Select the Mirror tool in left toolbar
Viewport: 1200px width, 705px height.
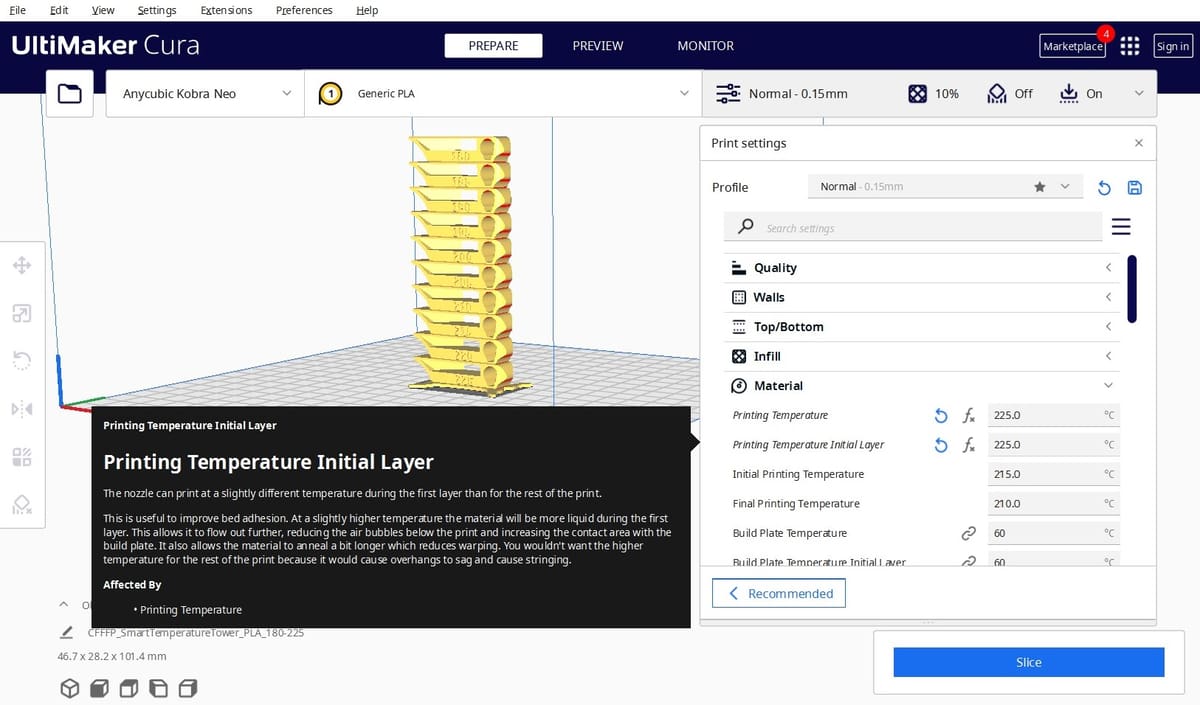[x=21, y=408]
